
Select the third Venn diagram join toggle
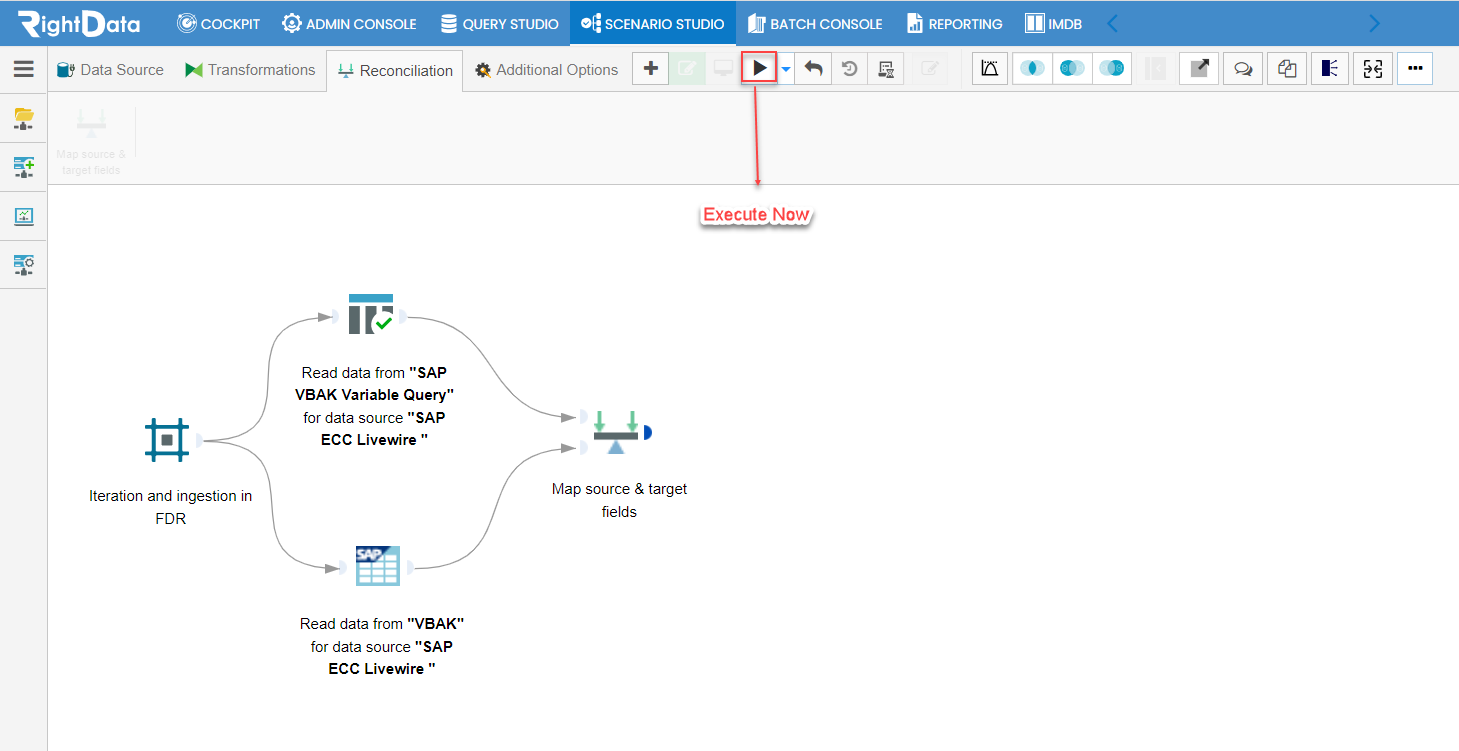pos(1112,69)
